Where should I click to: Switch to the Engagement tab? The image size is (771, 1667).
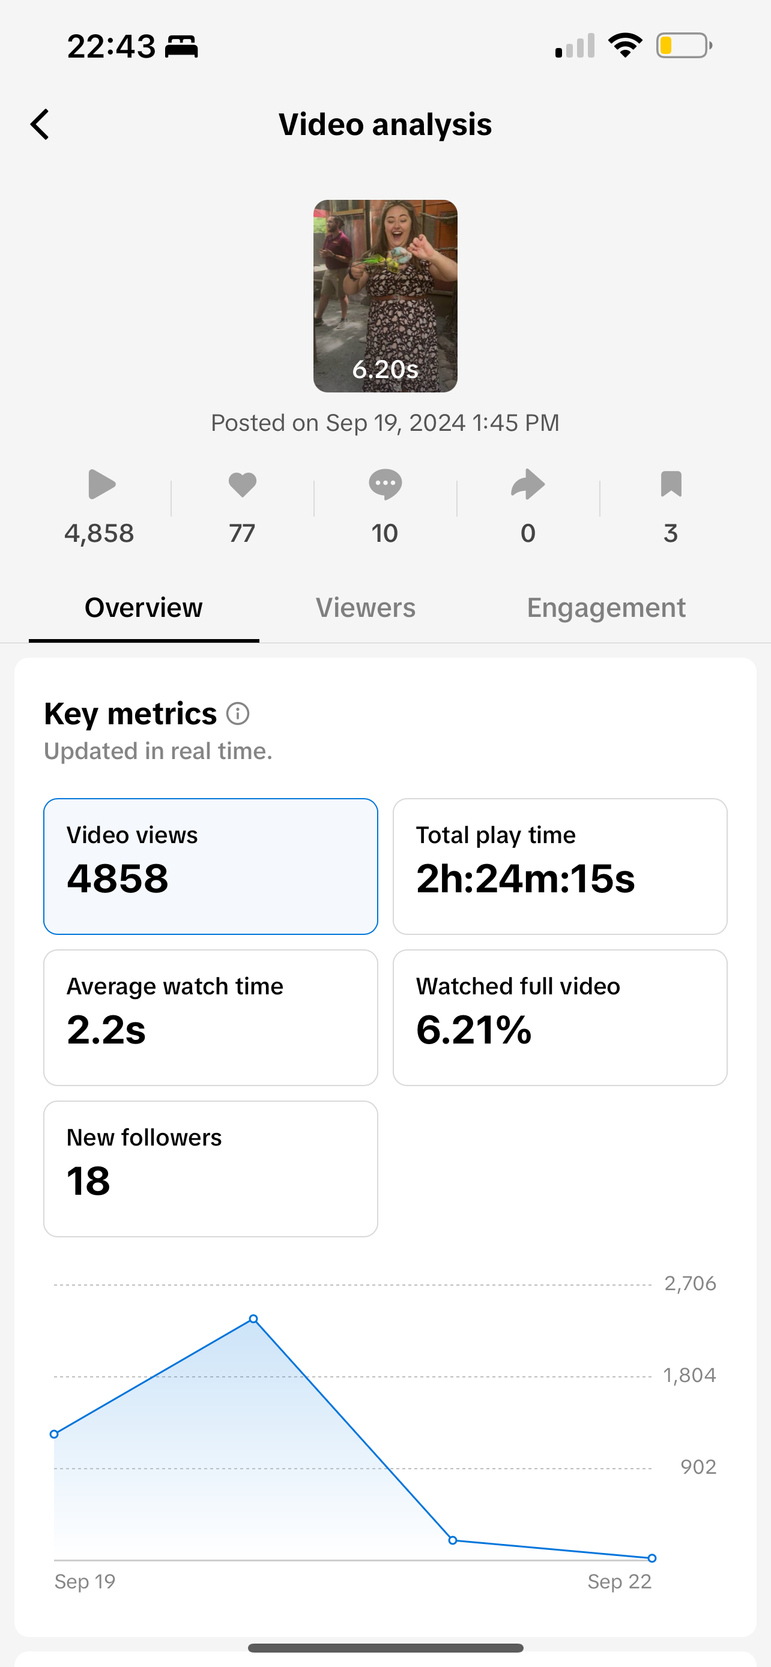pos(606,608)
